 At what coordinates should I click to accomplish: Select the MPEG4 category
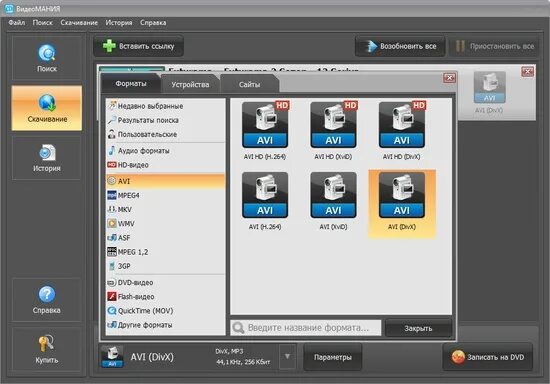pyautogui.click(x=165, y=195)
